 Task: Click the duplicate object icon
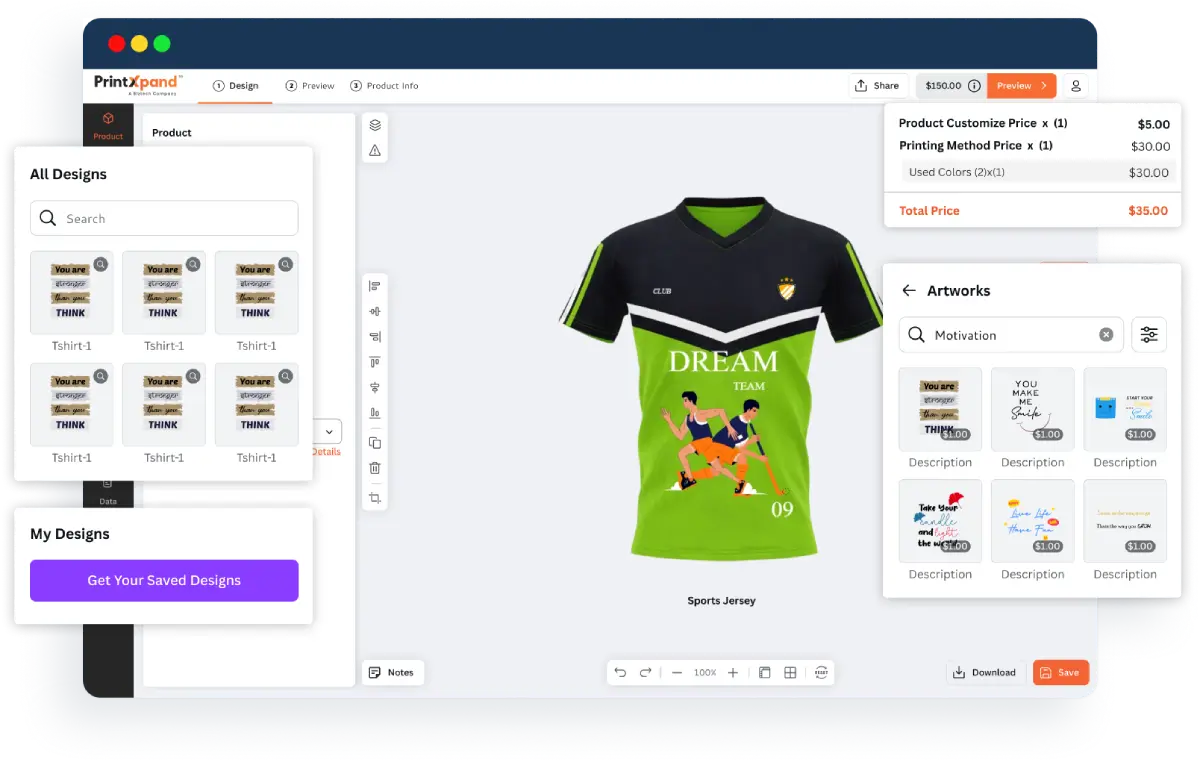375,443
